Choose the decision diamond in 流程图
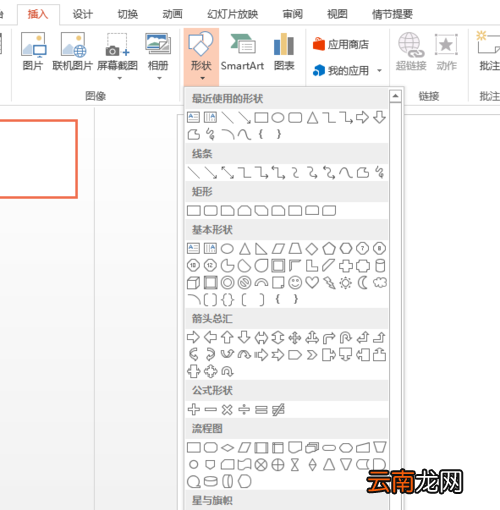 click(x=228, y=448)
